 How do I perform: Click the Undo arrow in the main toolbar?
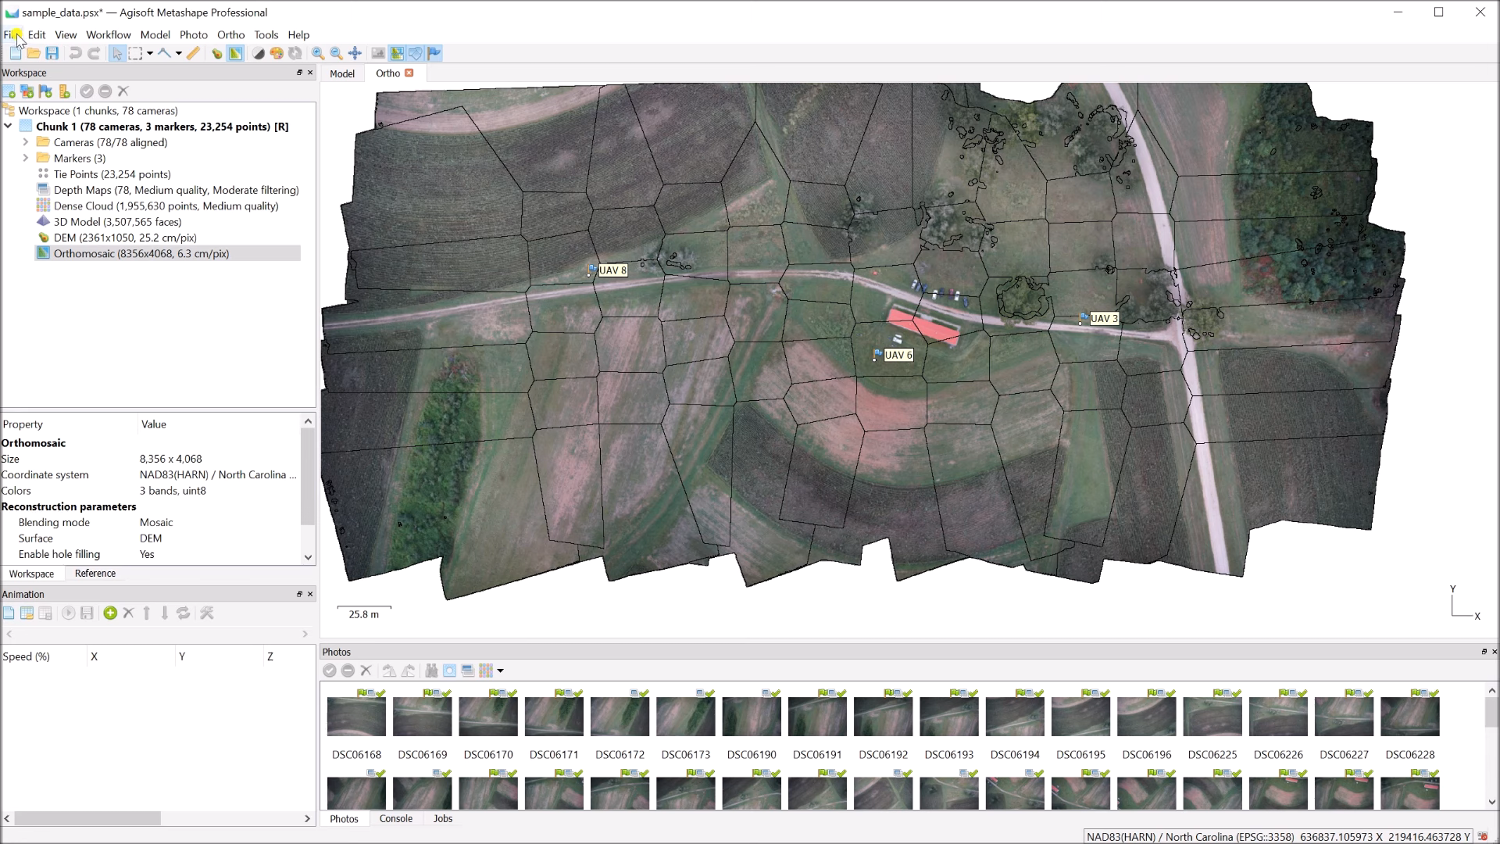75,54
